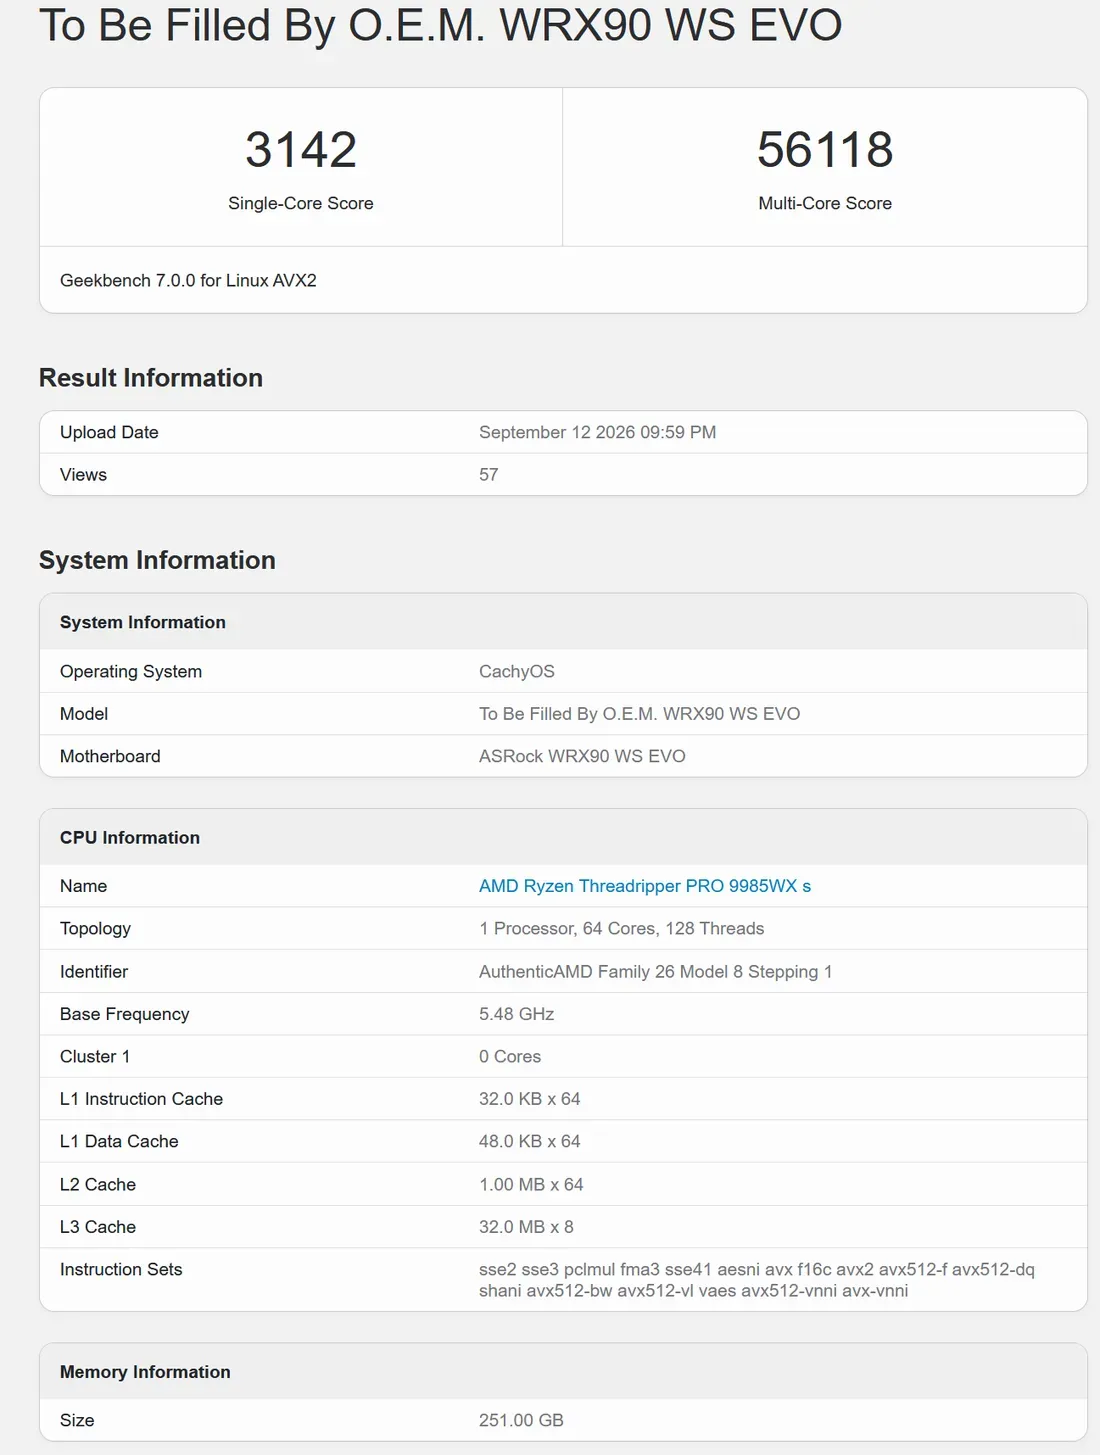Open the AMD Ryzen Threadripper PRO 9985WX link
The height and width of the screenshot is (1455, 1100).
tap(645, 886)
